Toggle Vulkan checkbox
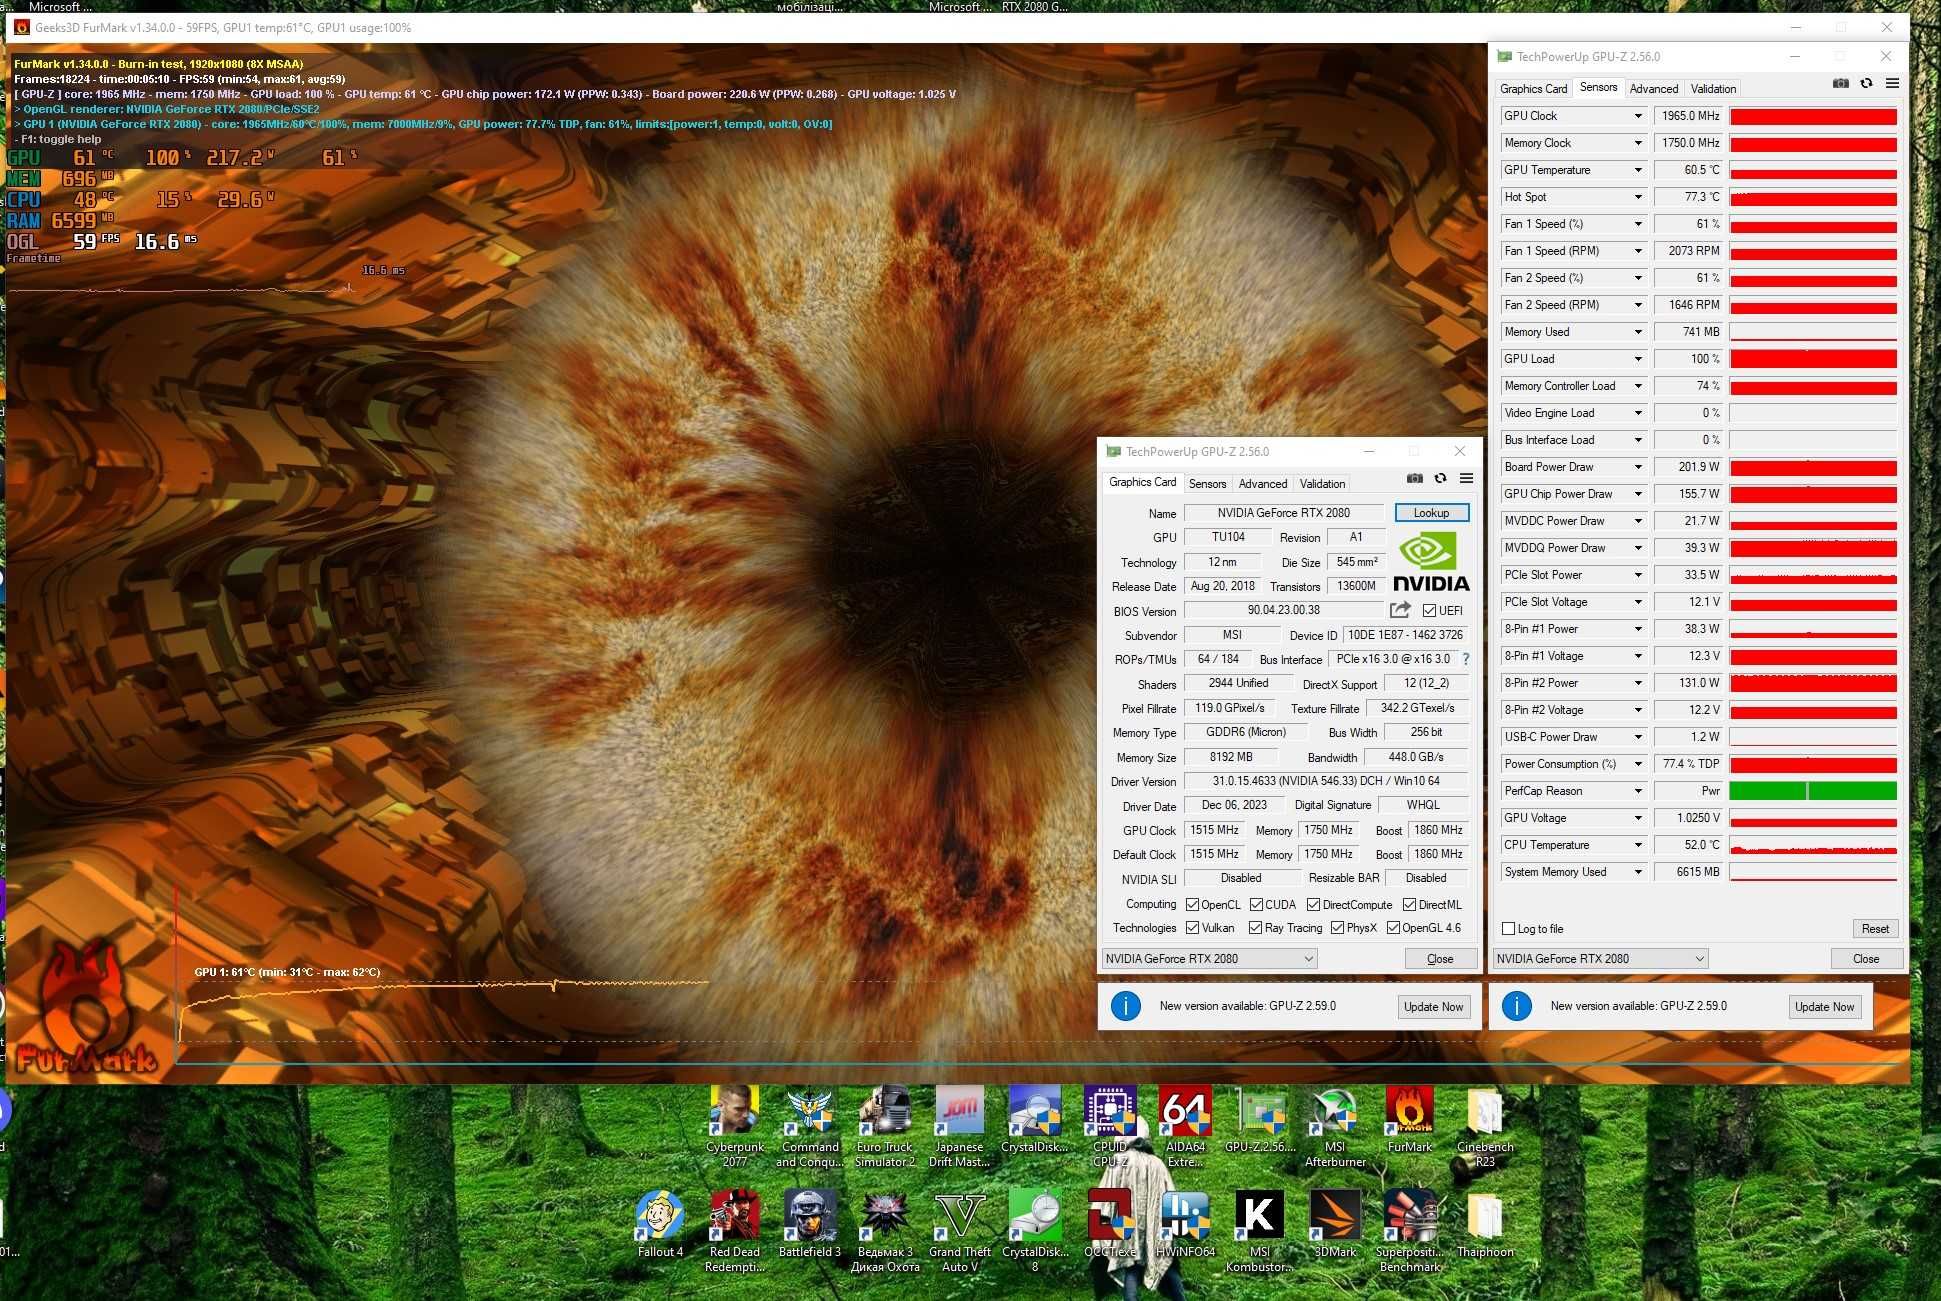The width and height of the screenshot is (1941, 1301). tap(1192, 928)
